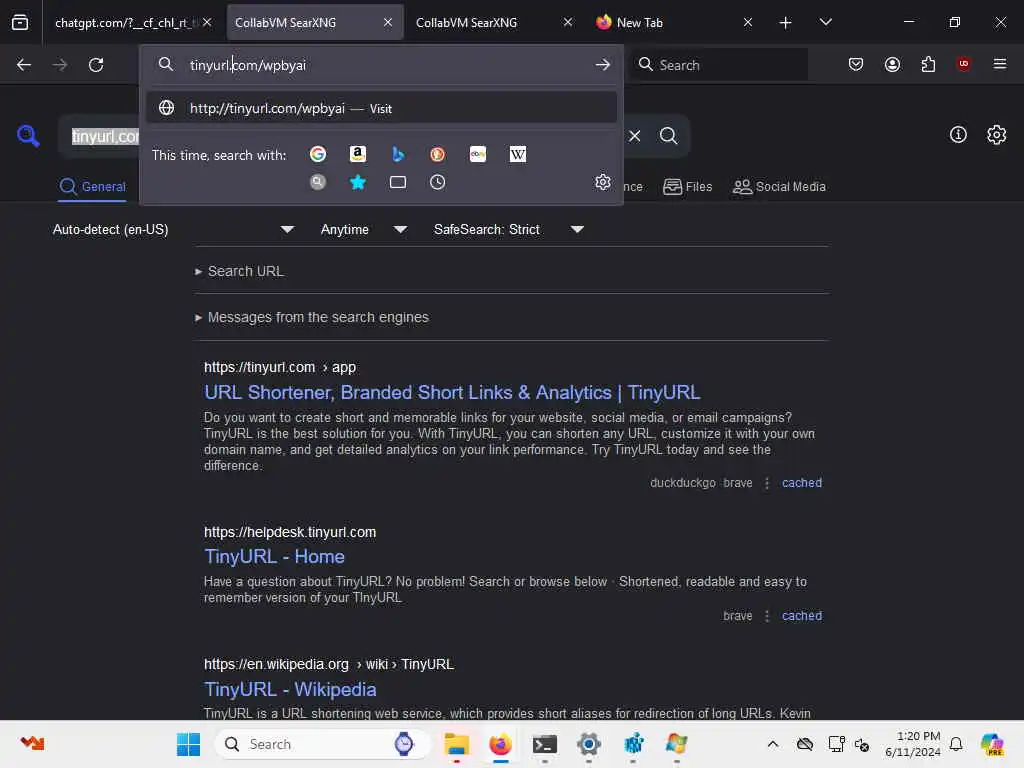The image size is (1024, 768).
Task: Open search settings gear in URL dropdown
Action: click(x=603, y=182)
